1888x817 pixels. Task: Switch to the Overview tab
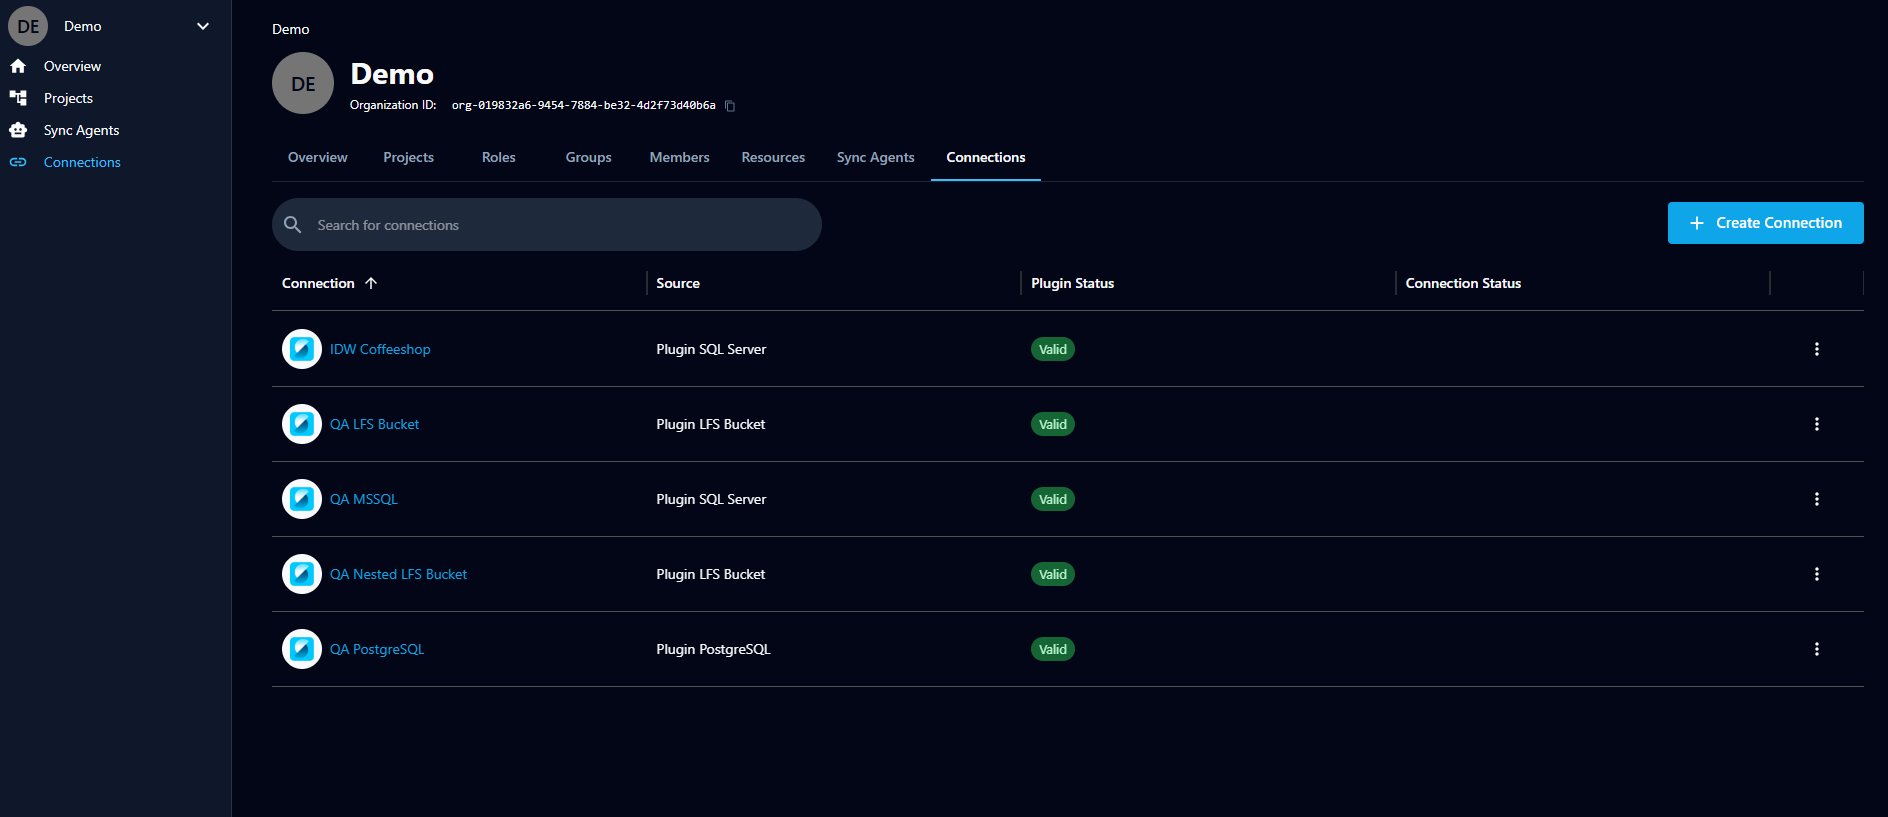[x=318, y=157]
